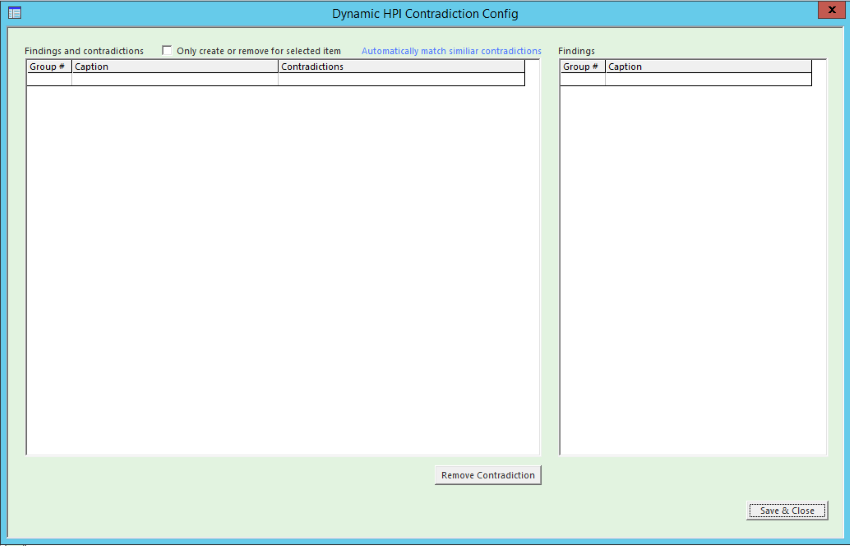Click empty Caption cell in contradictions table row
The image size is (850, 546).
(x=175, y=79)
